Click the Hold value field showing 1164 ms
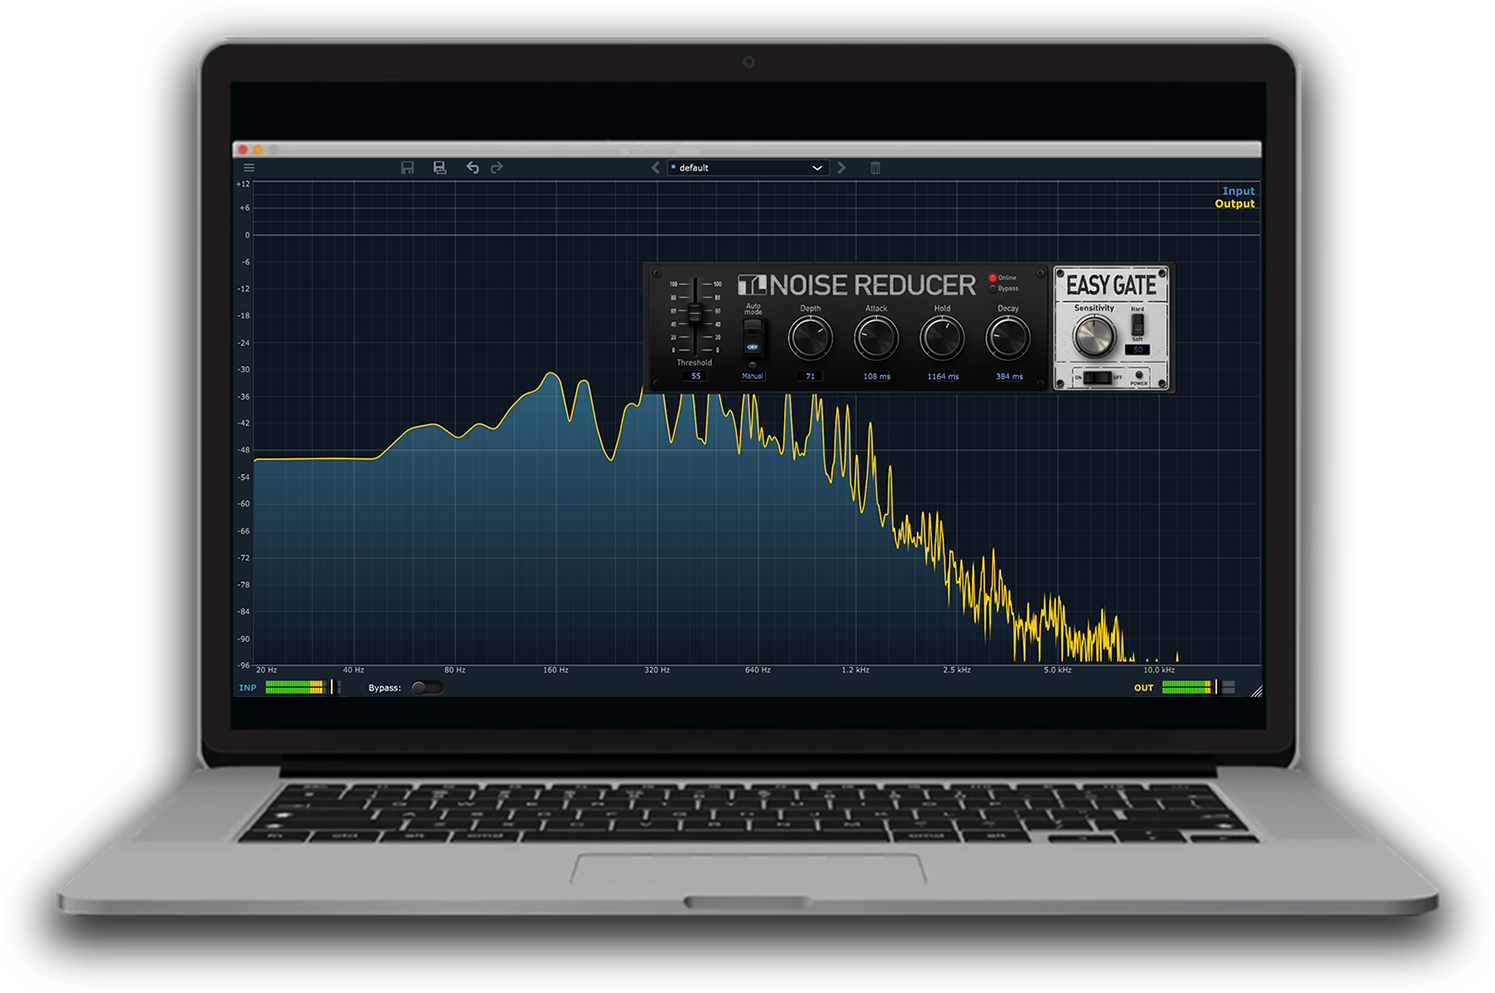The image size is (1495, 993). (942, 377)
